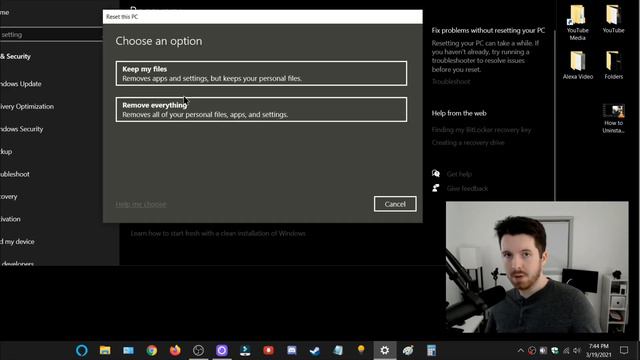Open the purple circle app in taskbar

222,350
